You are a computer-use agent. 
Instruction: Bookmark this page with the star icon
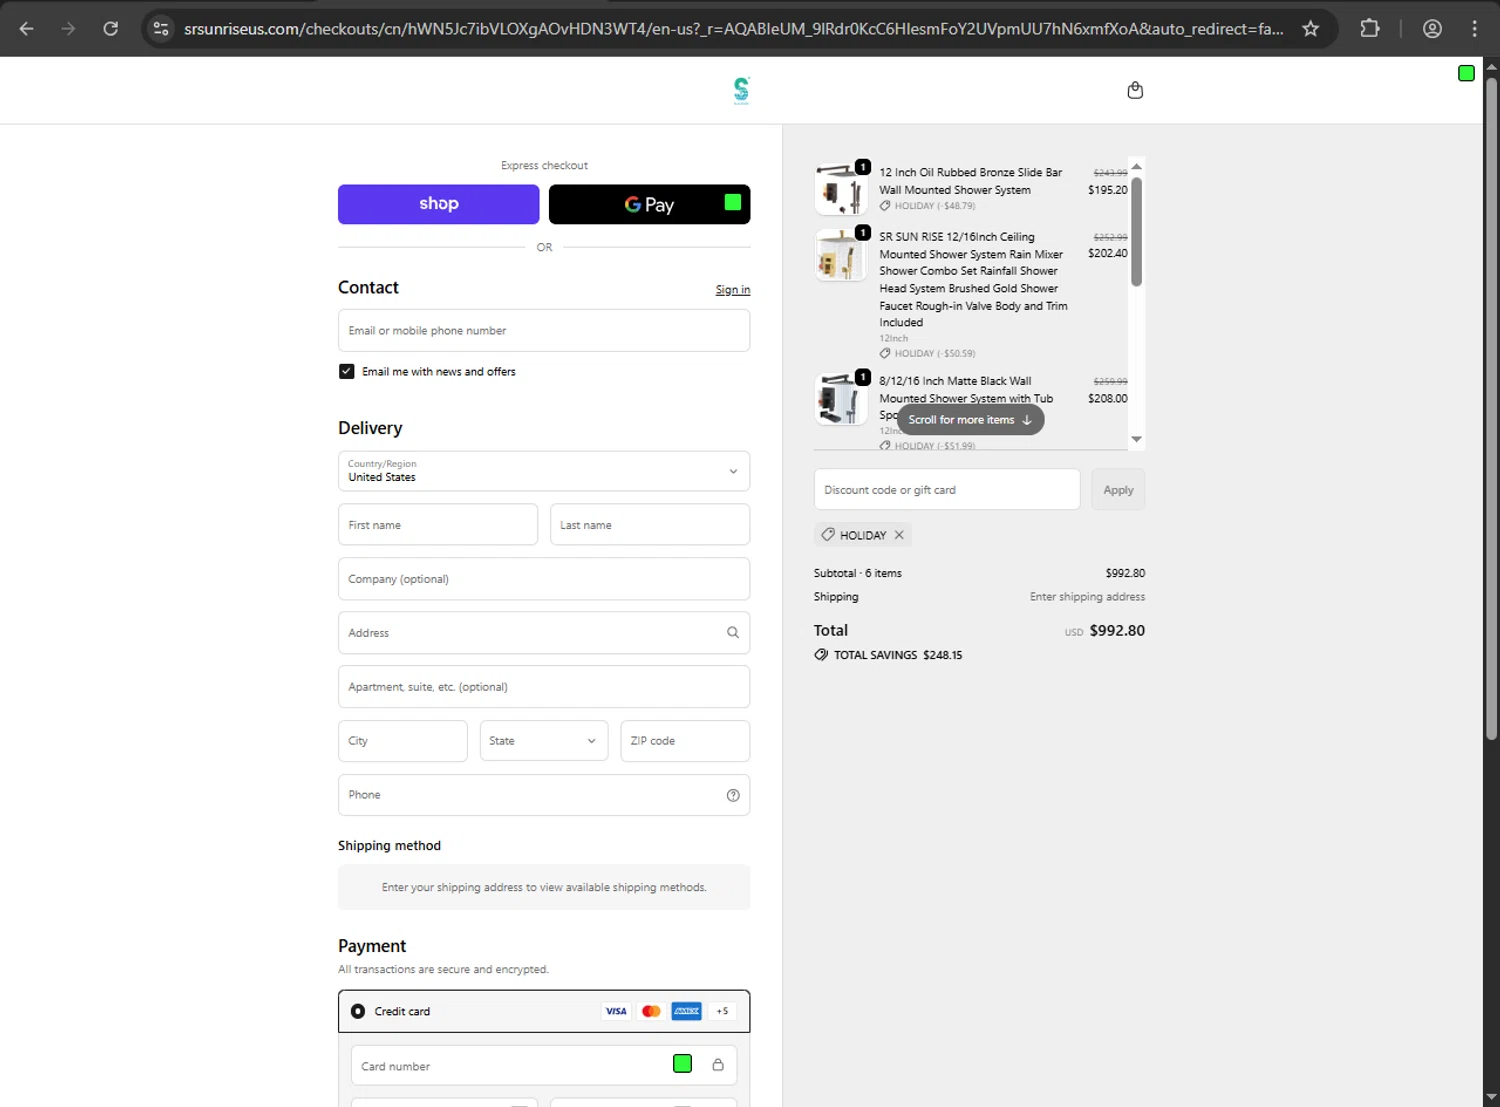click(1311, 29)
